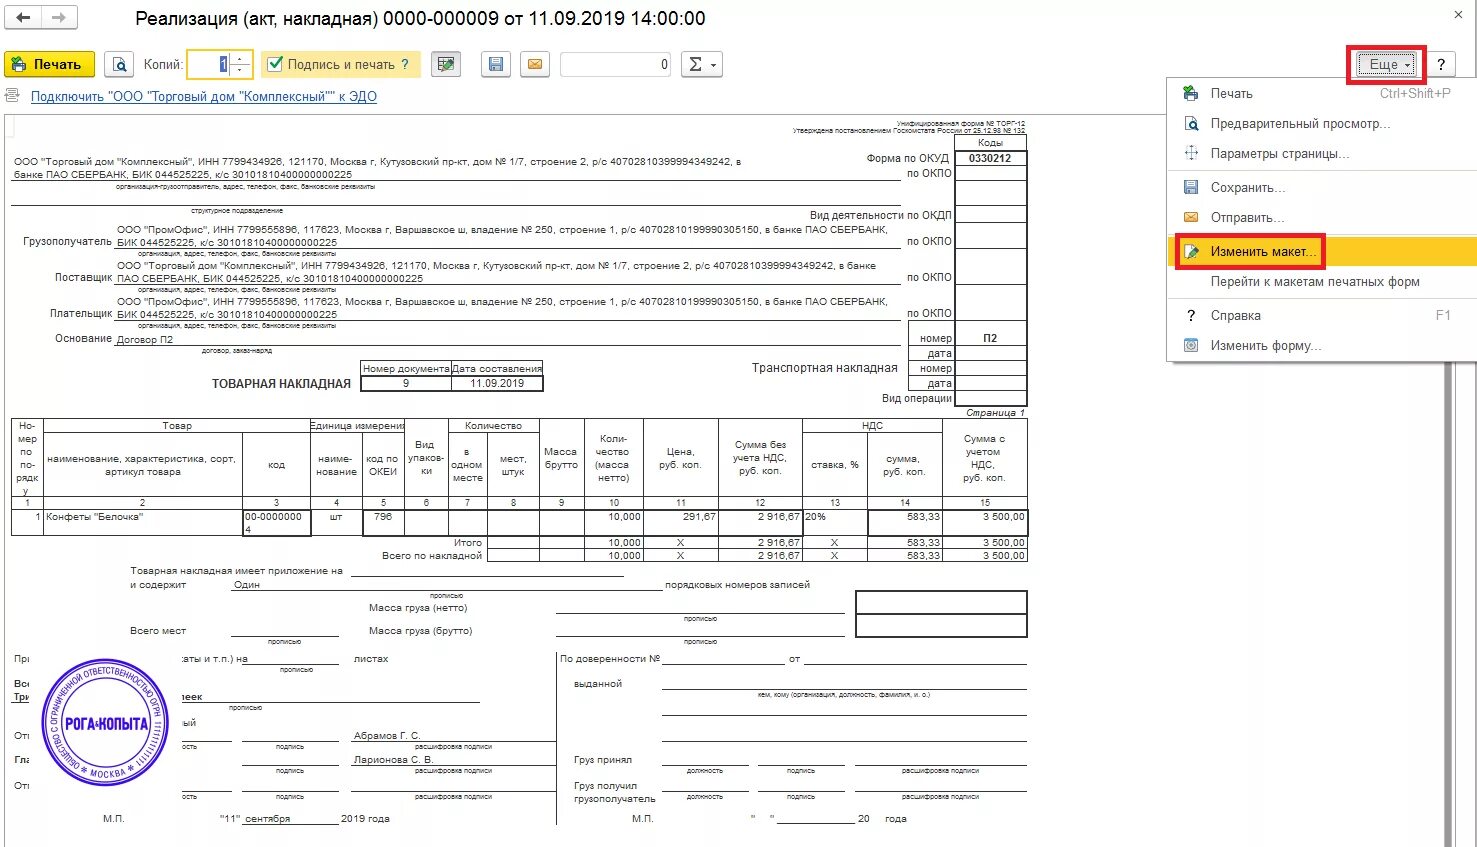Open the Еще dropdown menu
1477x847 pixels.
[1385, 64]
